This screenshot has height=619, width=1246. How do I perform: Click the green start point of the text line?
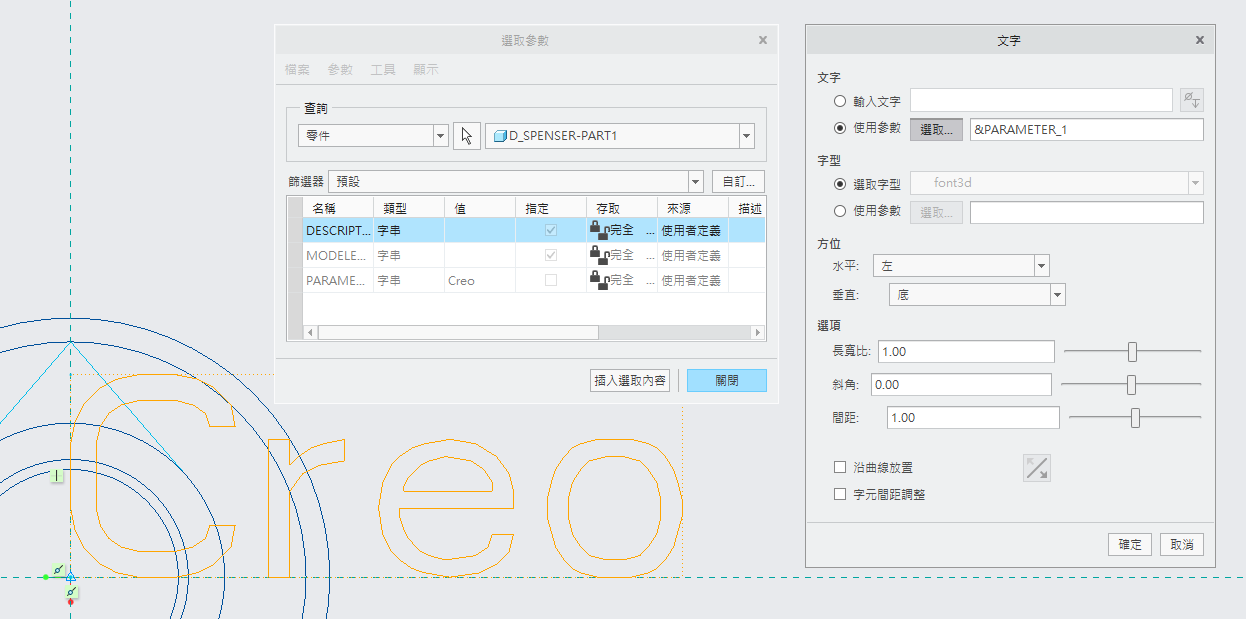[x=46, y=577]
